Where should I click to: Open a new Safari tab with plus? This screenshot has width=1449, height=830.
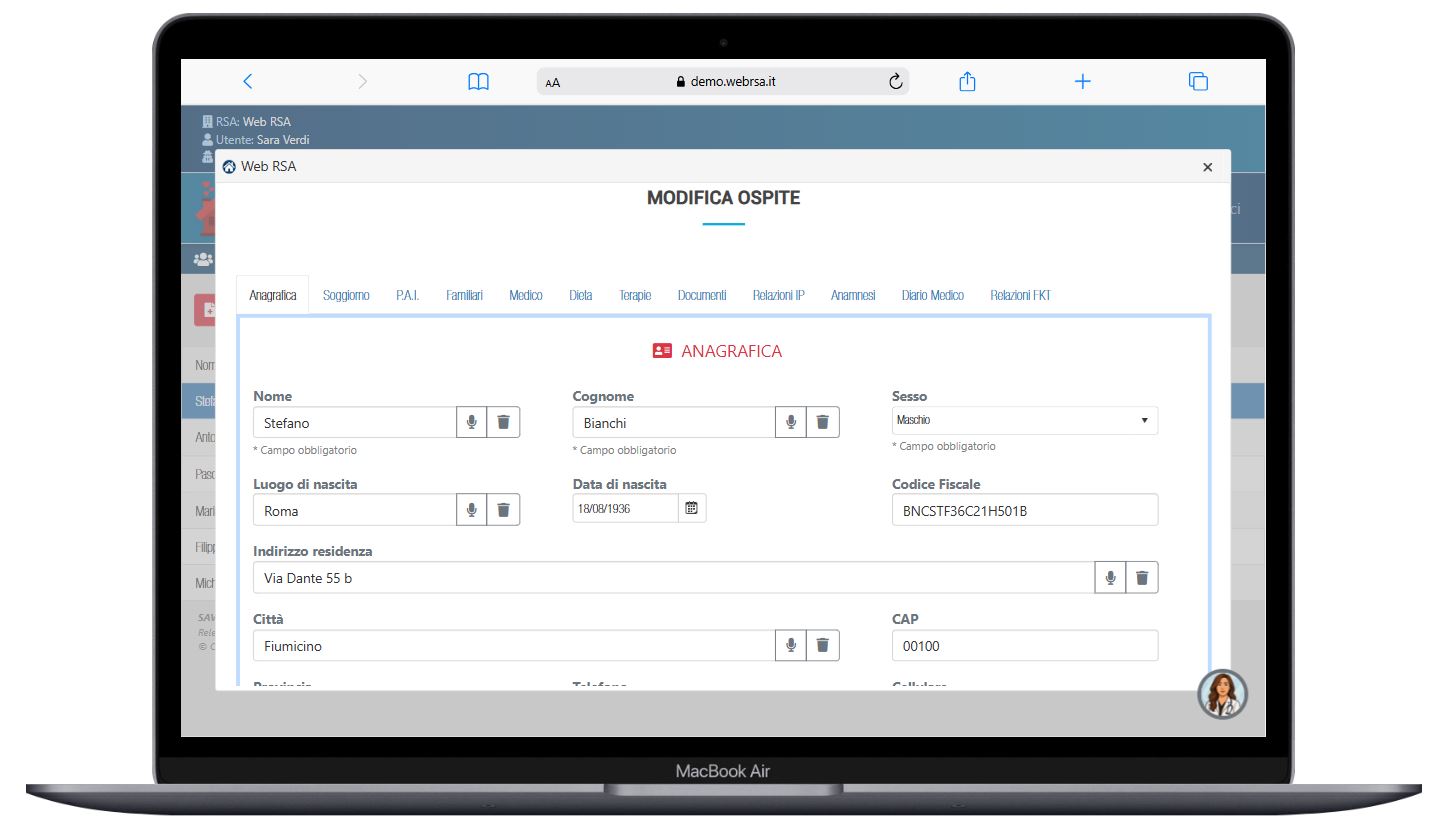[1082, 82]
